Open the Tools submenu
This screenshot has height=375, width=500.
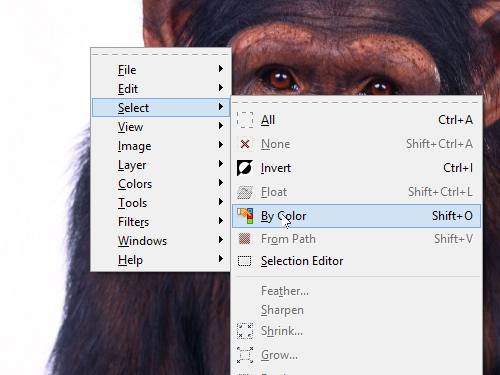coord(160,203)
